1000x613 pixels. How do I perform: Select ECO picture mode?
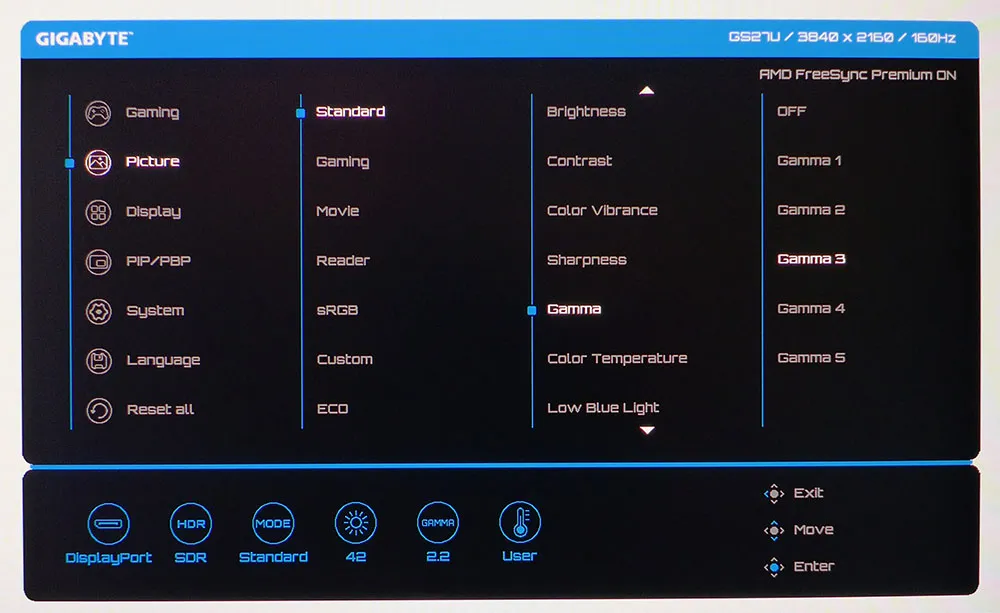point(332,409)
